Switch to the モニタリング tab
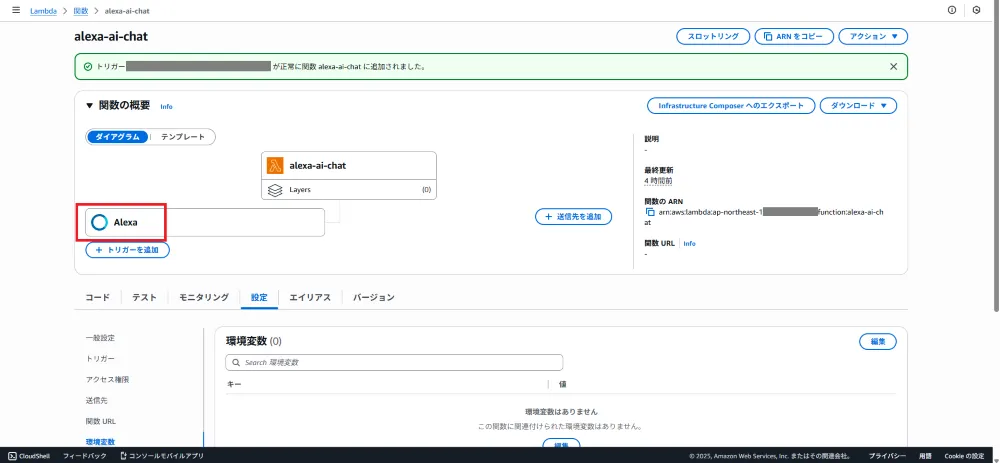 (202, 297)
